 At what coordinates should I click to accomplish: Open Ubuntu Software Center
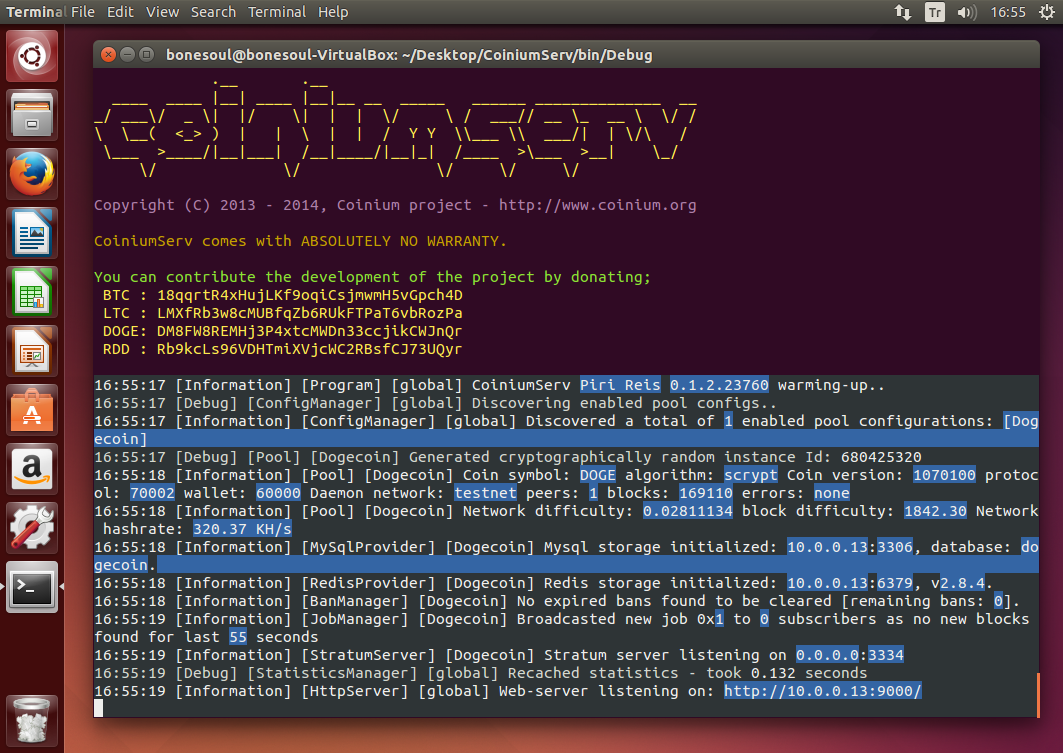click(32, 410)
